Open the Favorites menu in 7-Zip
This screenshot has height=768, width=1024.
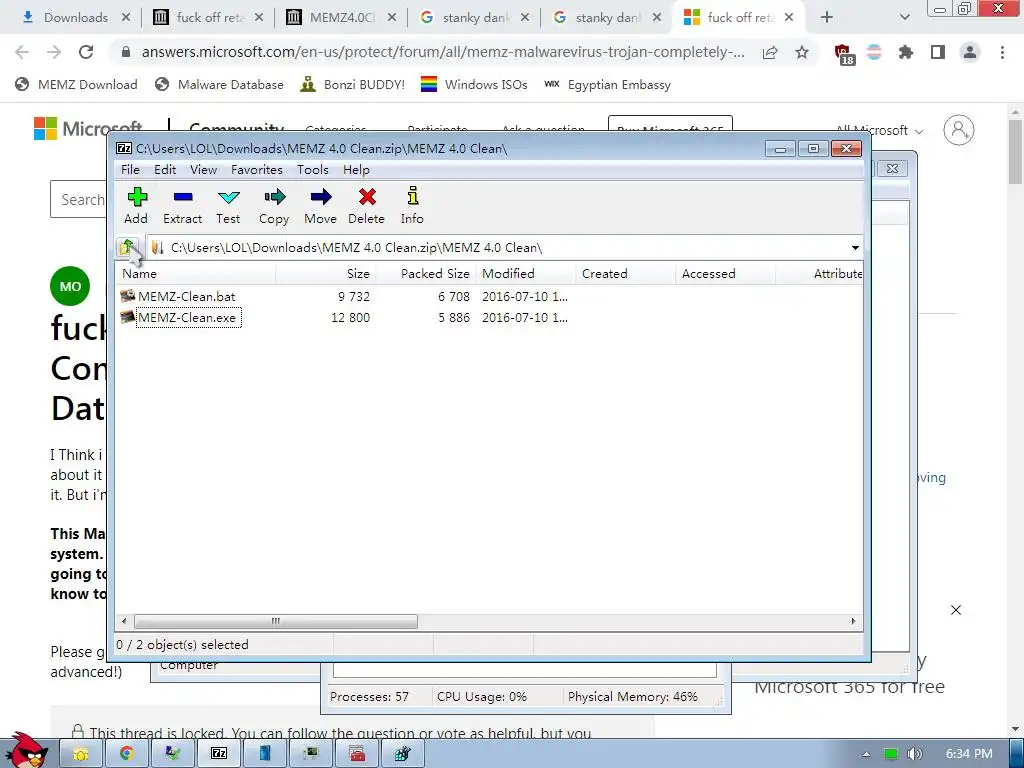257,170
